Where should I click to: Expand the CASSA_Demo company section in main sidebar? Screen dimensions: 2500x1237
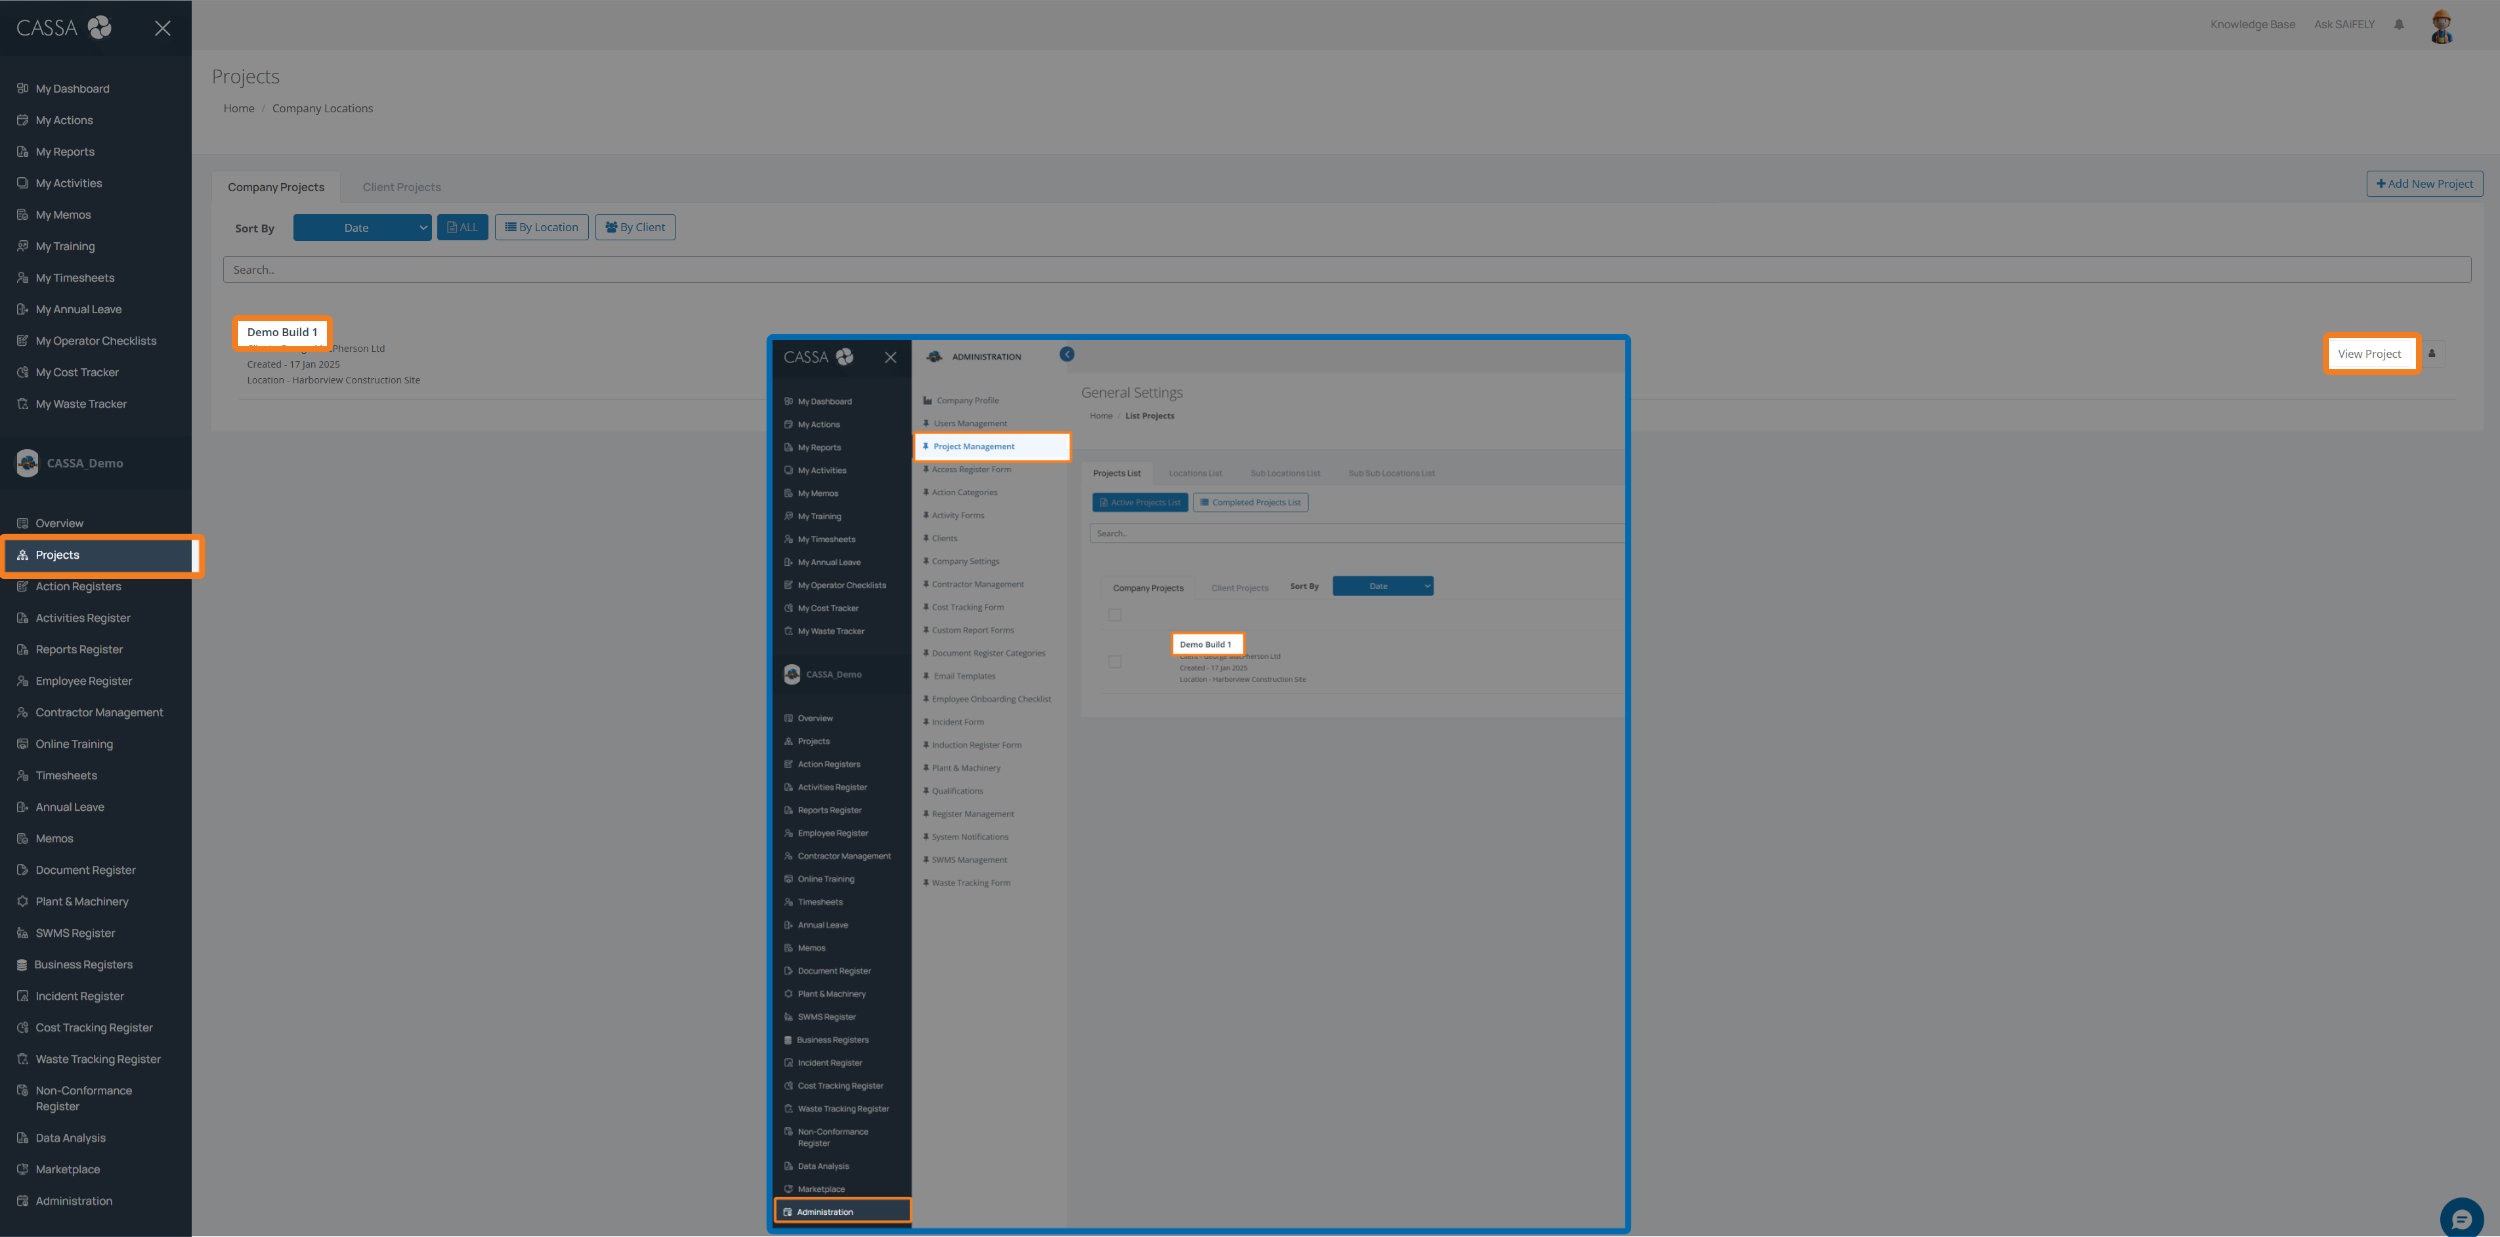pos(84,464)
